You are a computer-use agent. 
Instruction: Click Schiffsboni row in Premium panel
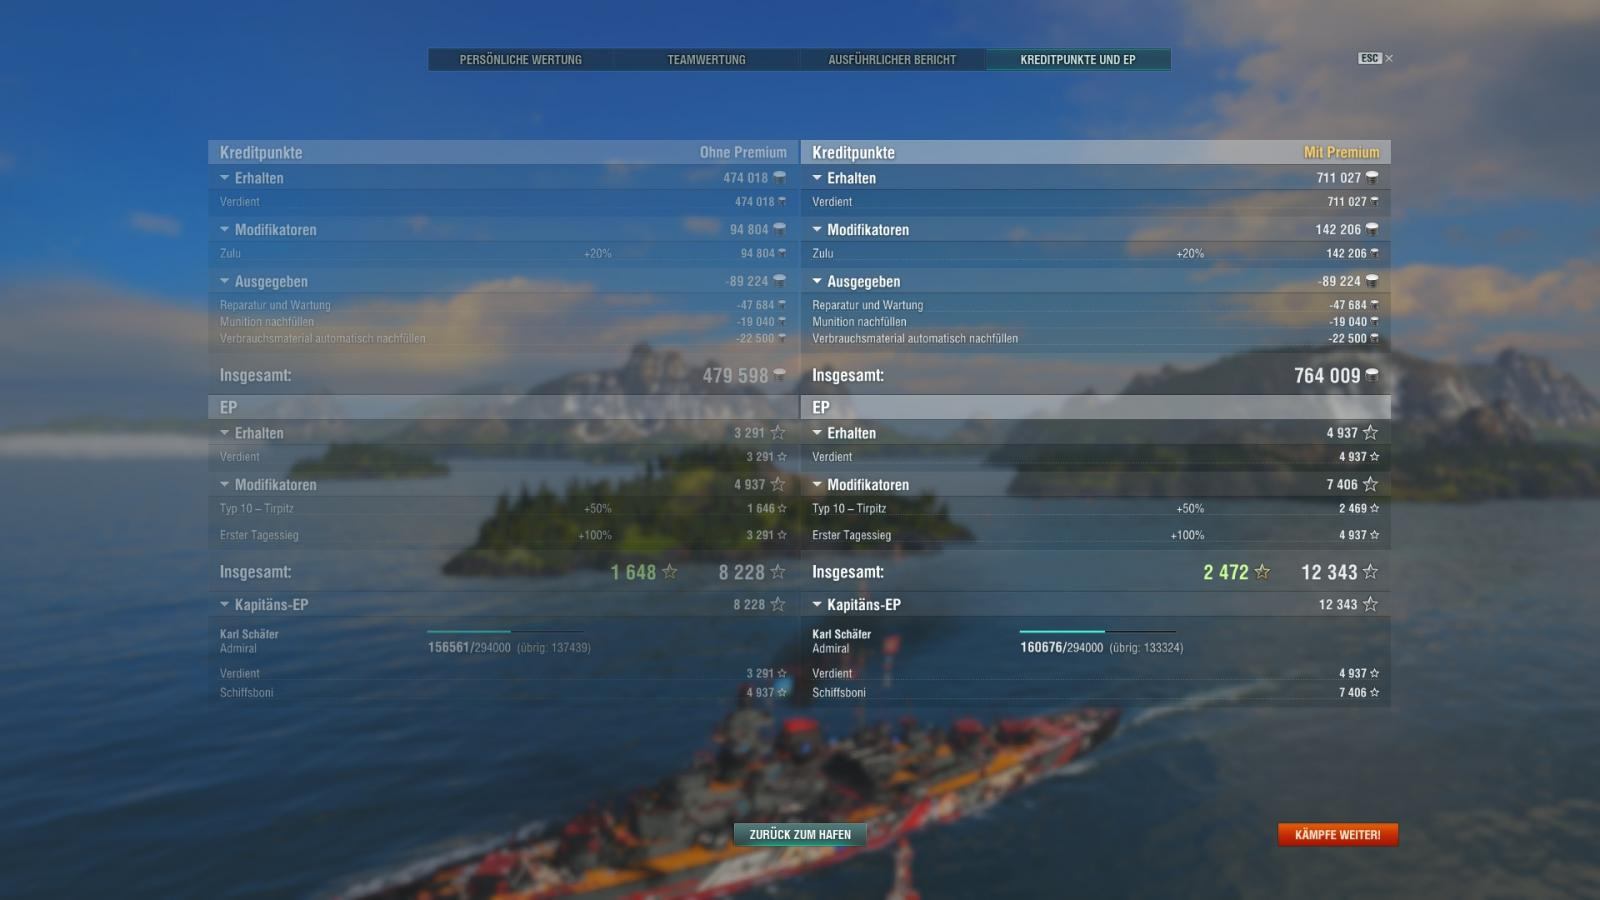(1095, 693)
